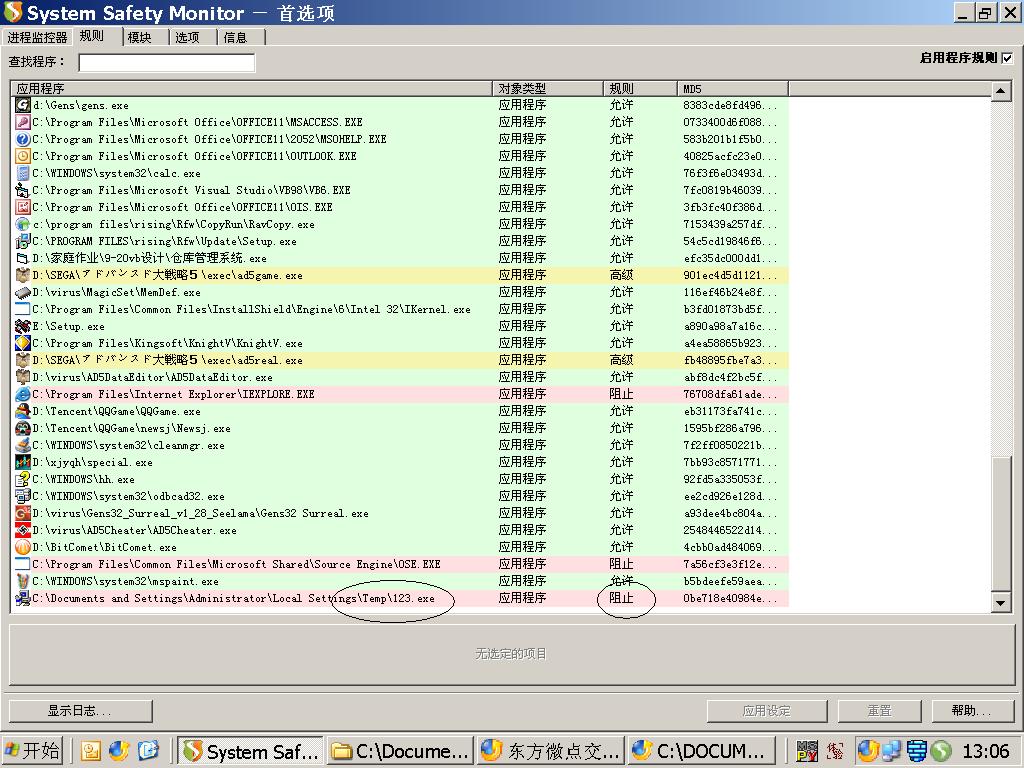
Task: Click the OIS.EXE row icon
Action: point(23,207)
